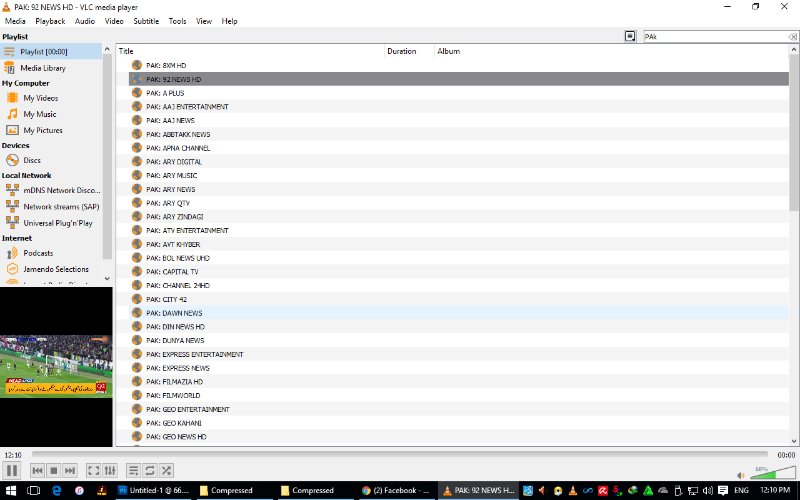Open extended settings equalizer button

tap(110, 470)
